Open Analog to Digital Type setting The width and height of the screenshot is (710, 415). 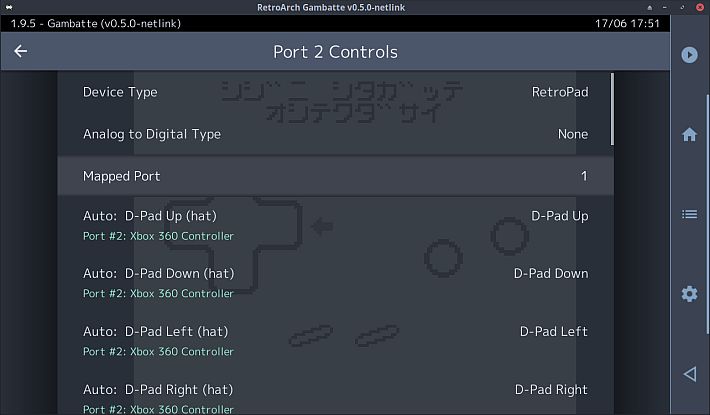click(336, 134)
